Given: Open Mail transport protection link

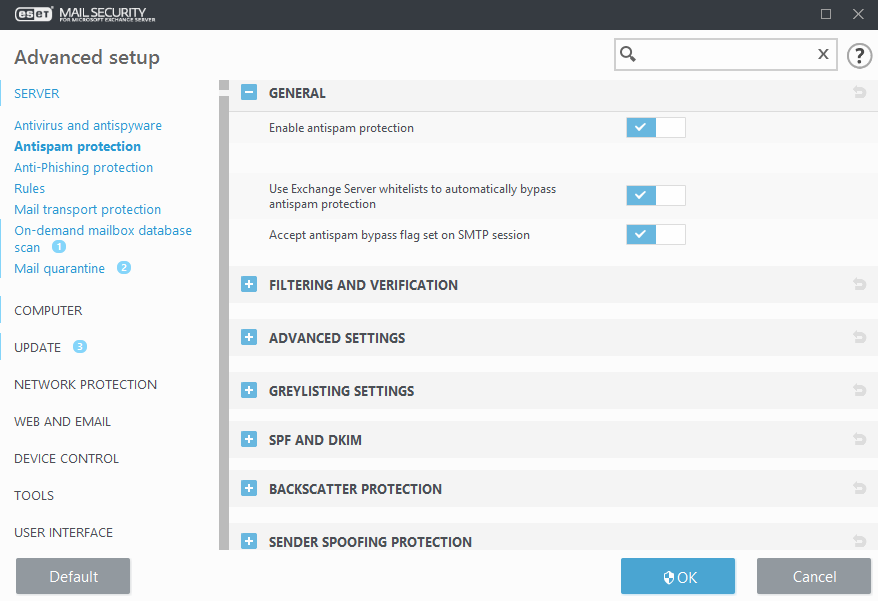Looking at the screenshot, I should point(87,209).
